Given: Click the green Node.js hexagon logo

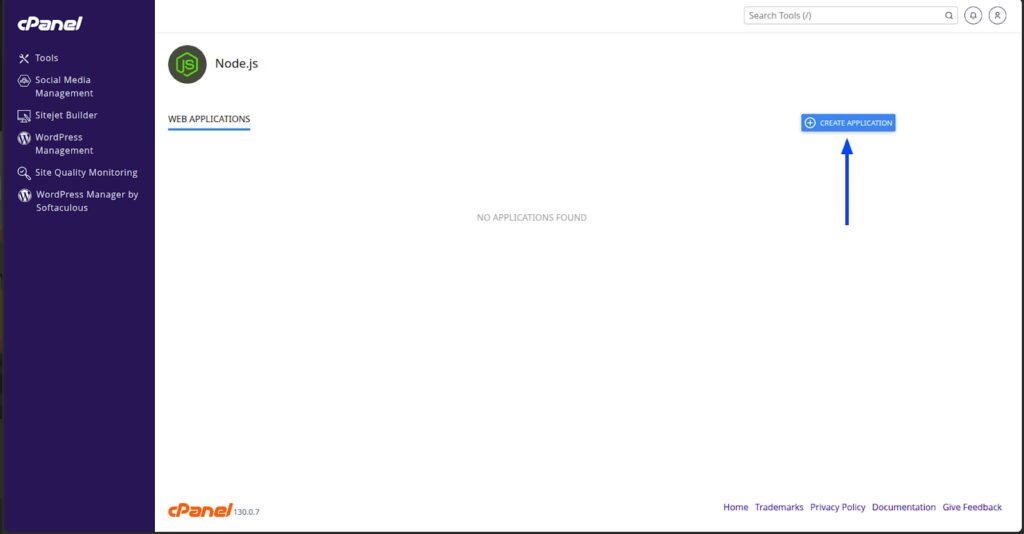Looking at the screenshot, I should click(x=187, y=64).
